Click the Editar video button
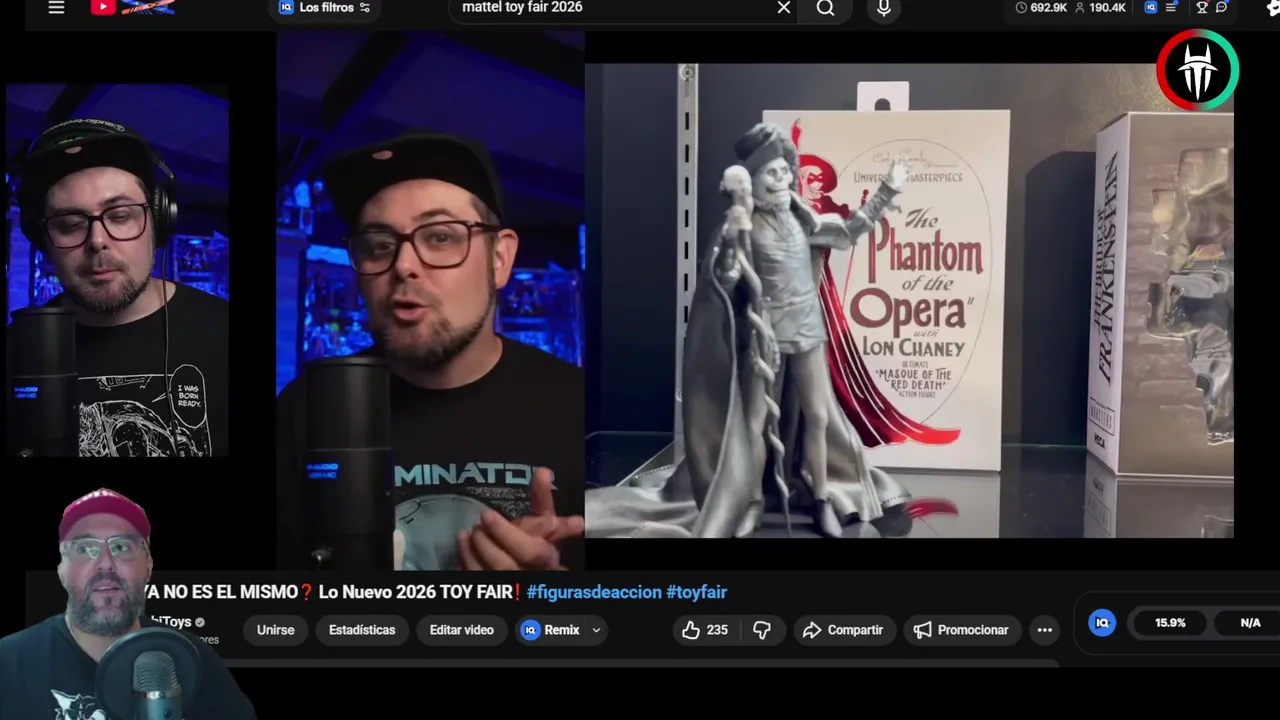The image size is (1280, 720). point(461,630)
